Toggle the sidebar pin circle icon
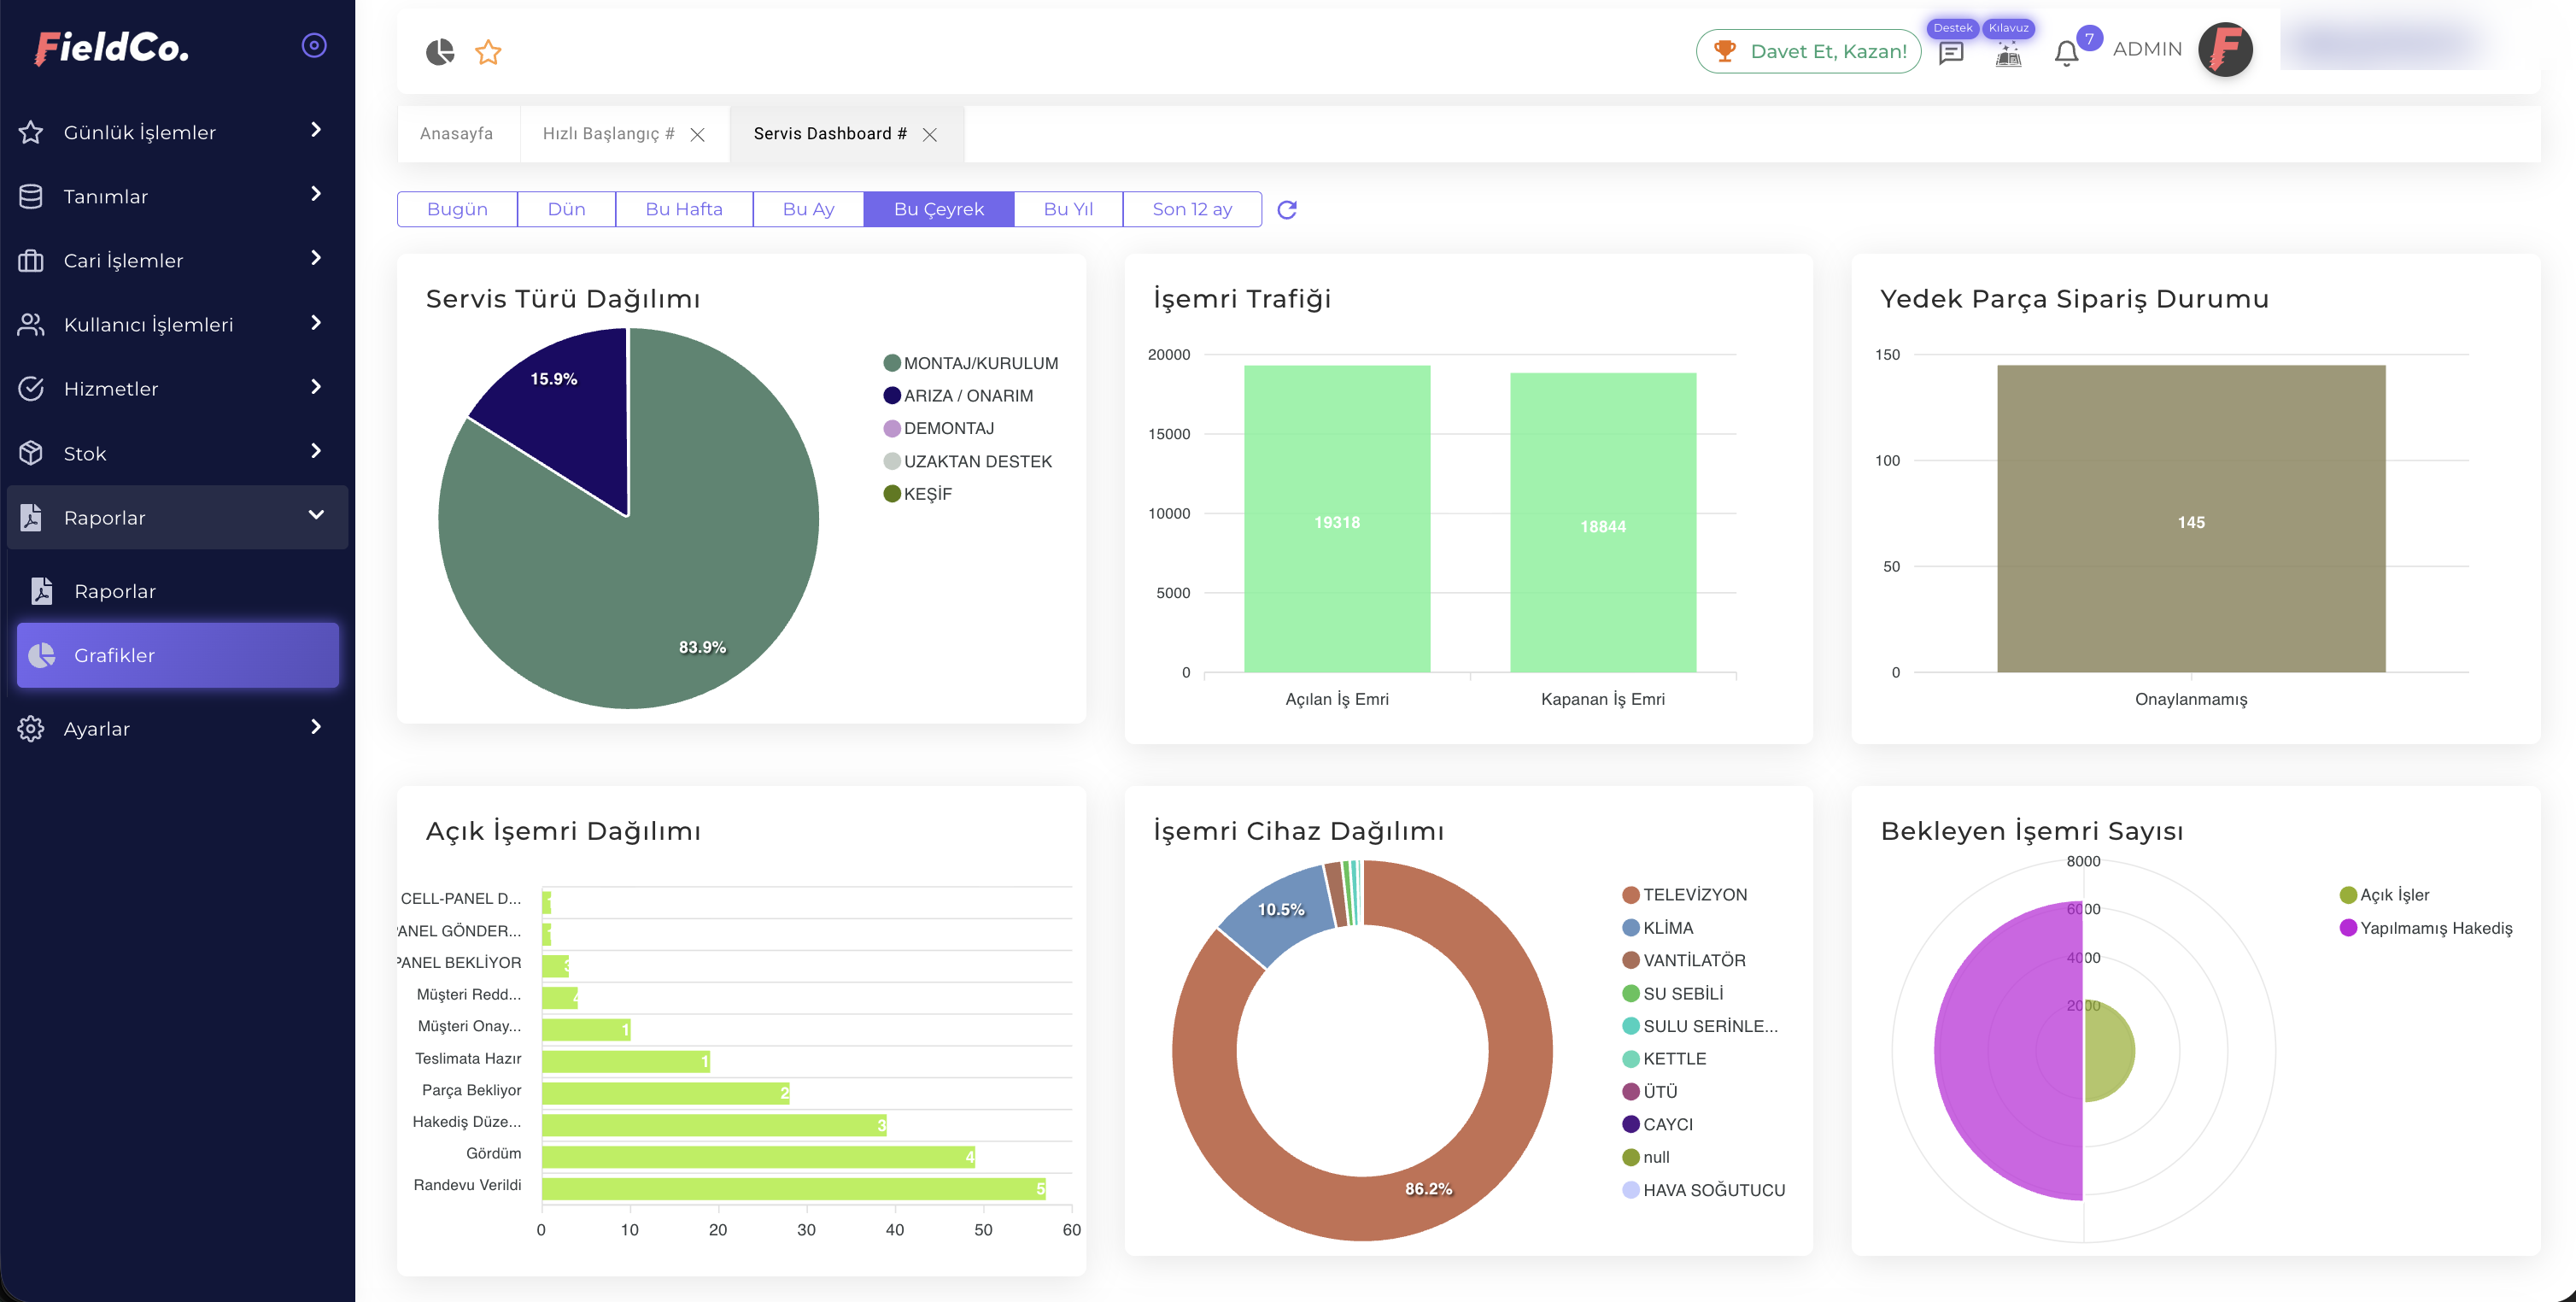The width and height of the screenshot is (2576, 1302). [x=314, y=46]
